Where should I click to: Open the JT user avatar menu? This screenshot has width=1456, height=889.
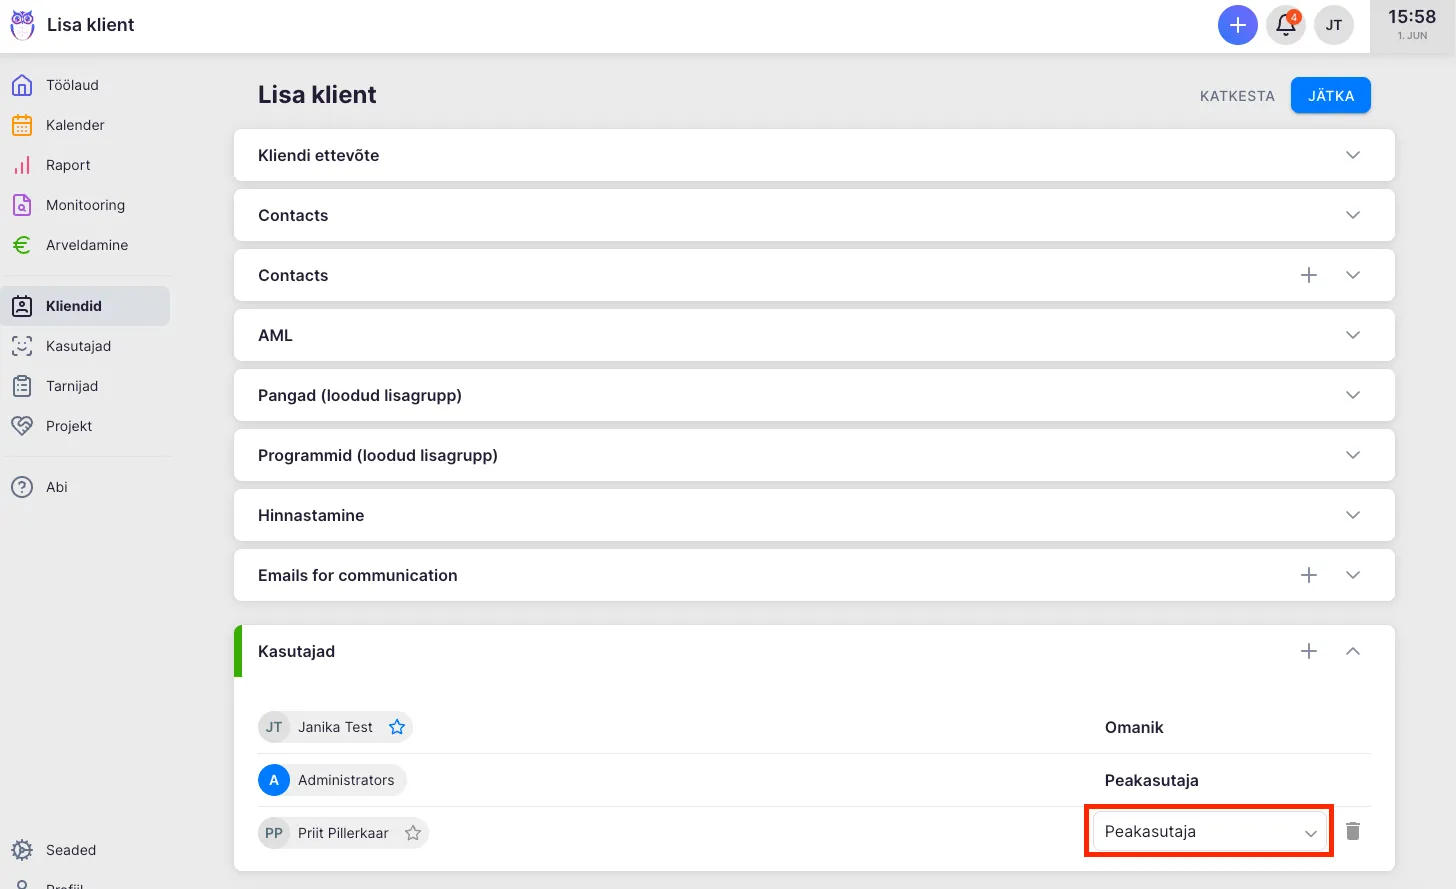pos(1333,25)
